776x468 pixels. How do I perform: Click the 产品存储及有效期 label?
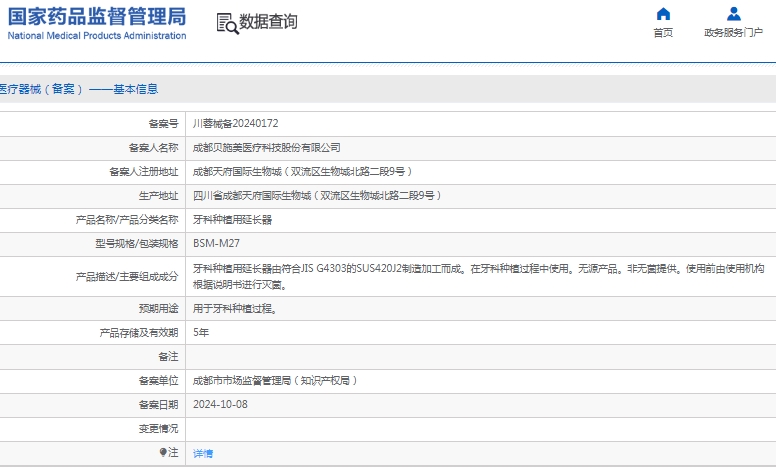(x=139, y=332)
